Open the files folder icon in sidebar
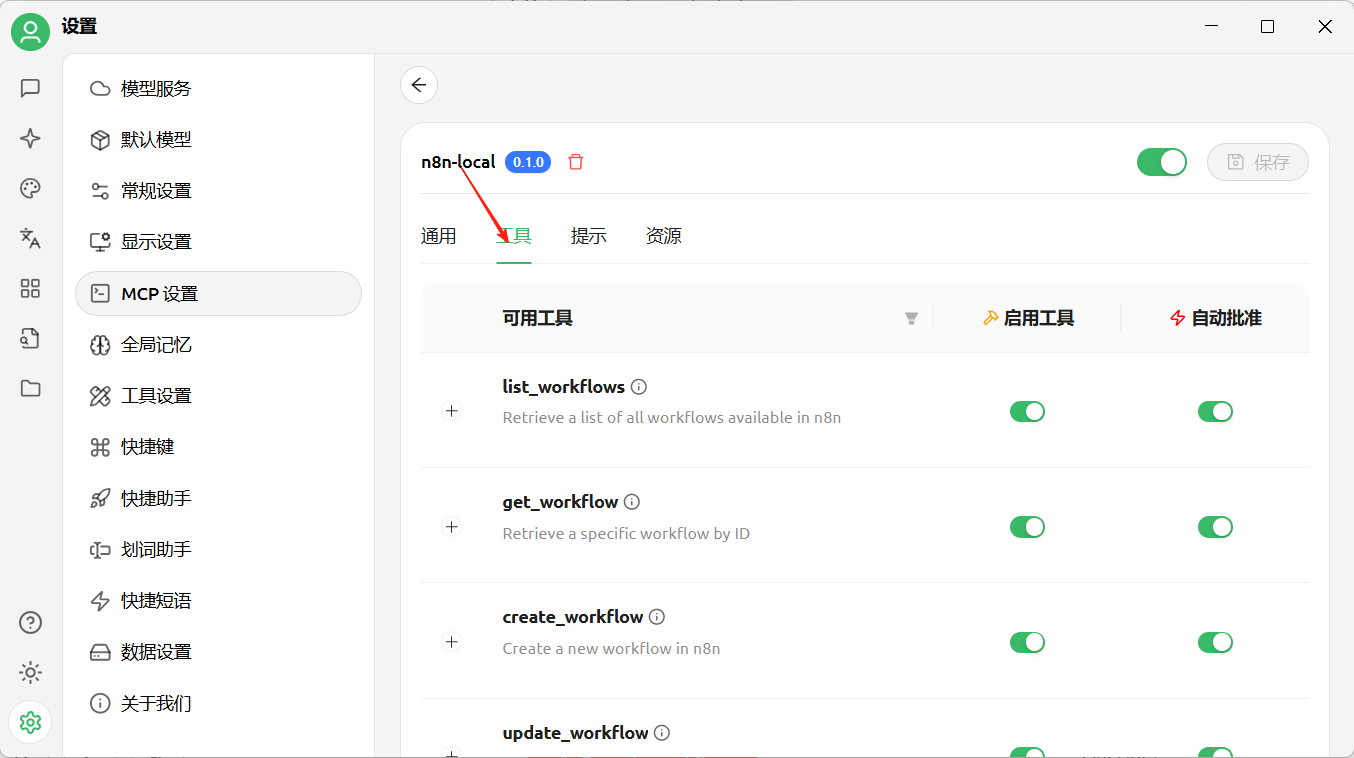 [x=30, y=389]
